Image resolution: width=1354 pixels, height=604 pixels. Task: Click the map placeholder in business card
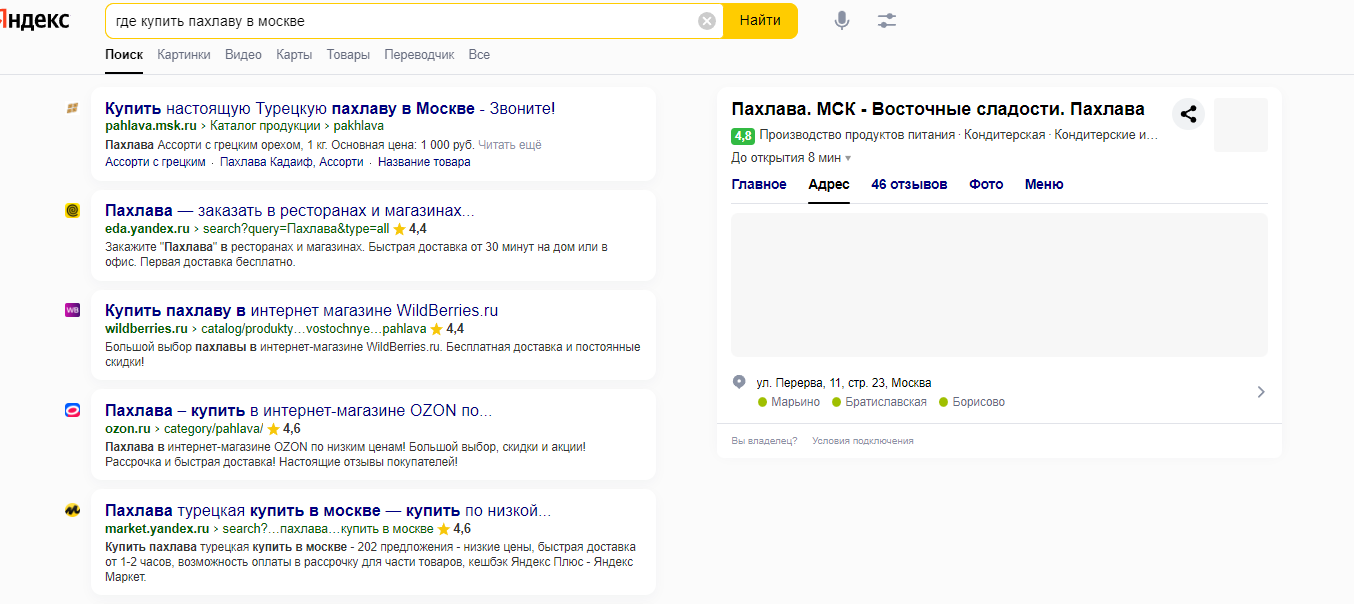click(x=999, y=285)
